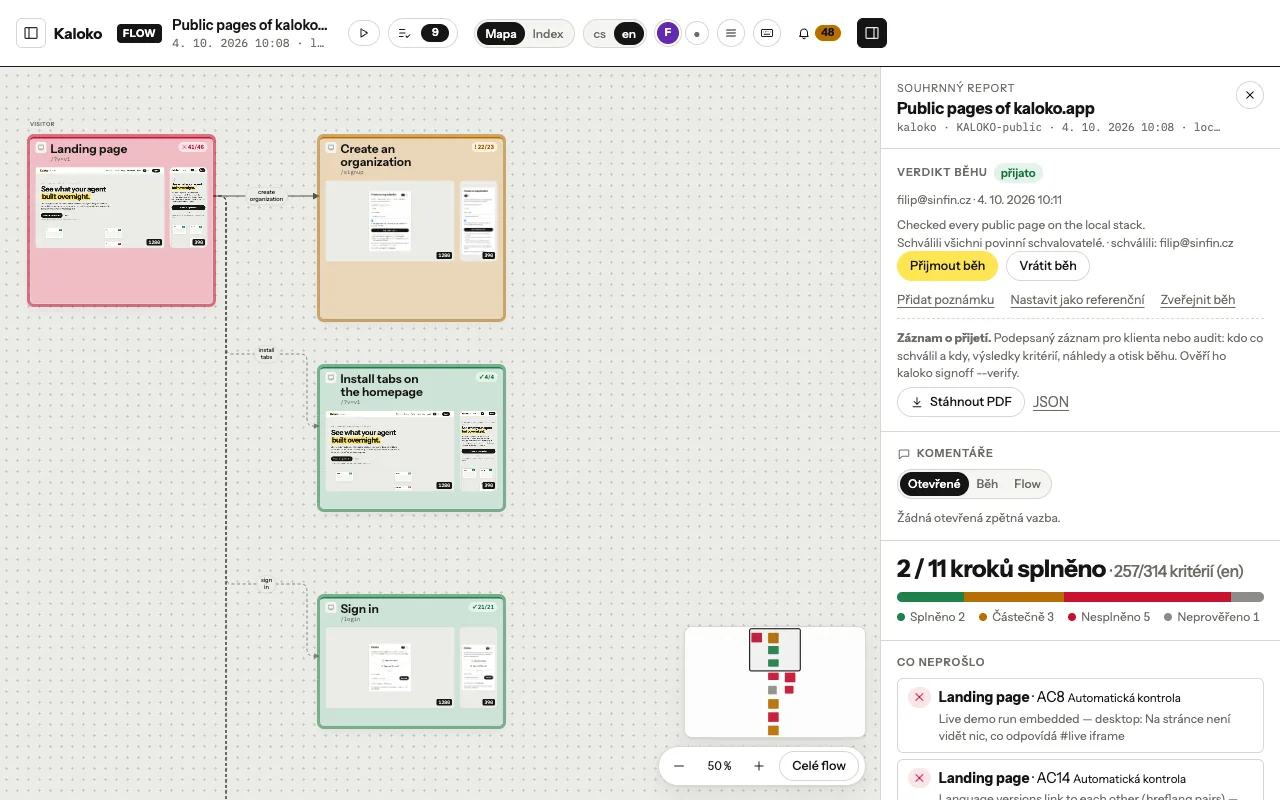The width and height of the screenshot is (1280, 800).
Task: Switch to the Mapa view
Action: 501,34
